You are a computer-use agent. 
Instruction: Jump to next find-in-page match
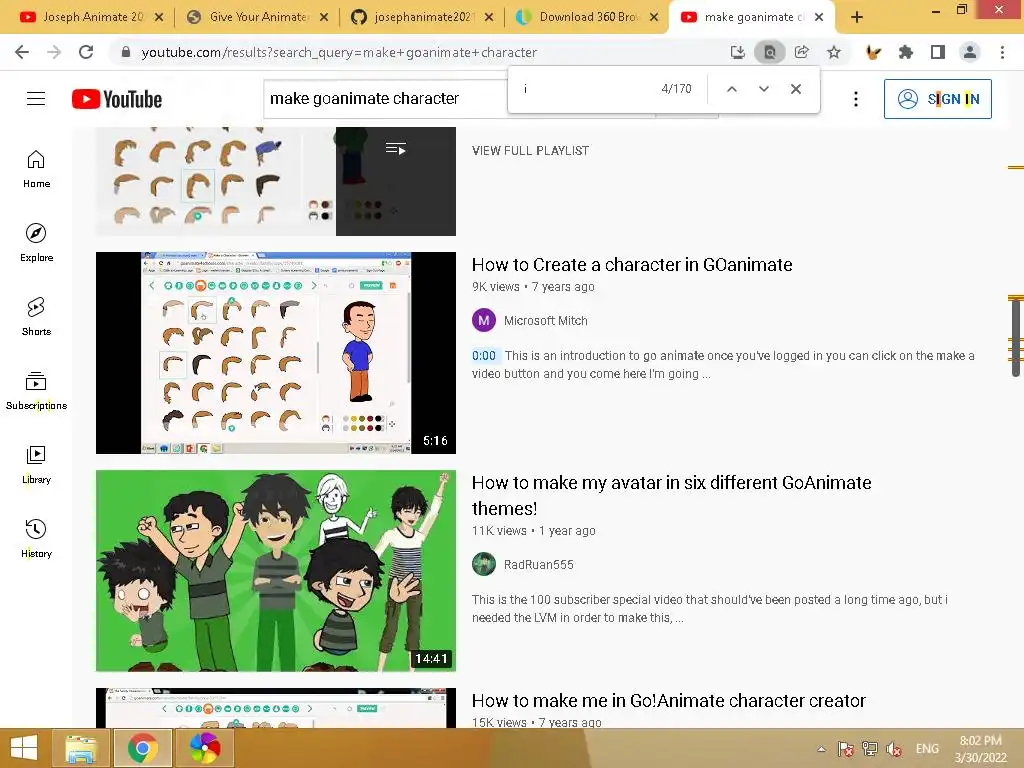tap(763, 89)
